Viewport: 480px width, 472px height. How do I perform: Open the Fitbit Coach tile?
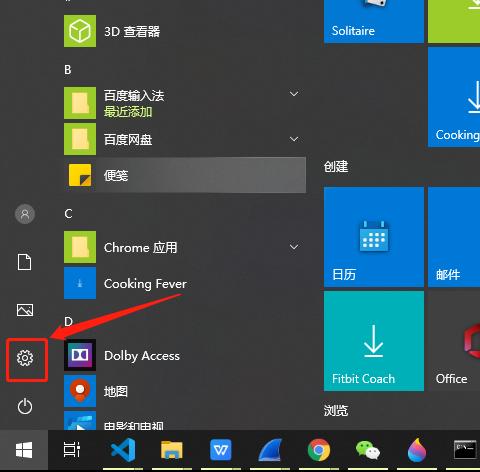coord(374,341)
